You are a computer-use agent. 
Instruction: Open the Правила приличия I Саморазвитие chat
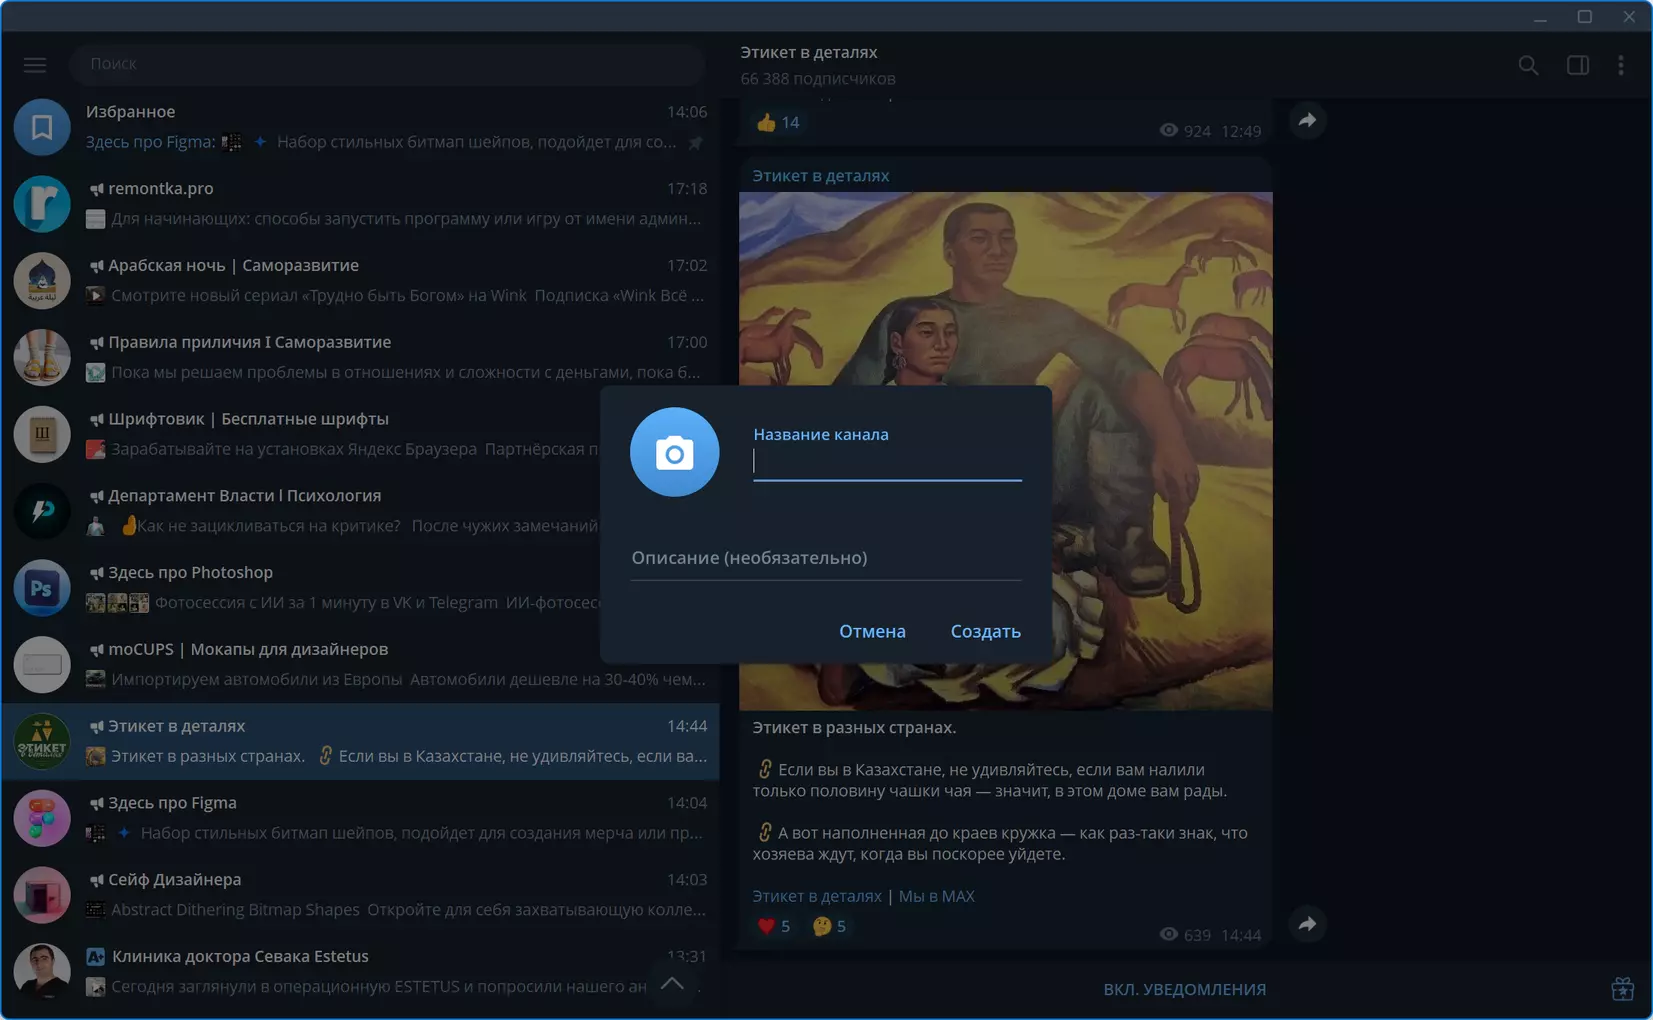click(x=360, y=358)
